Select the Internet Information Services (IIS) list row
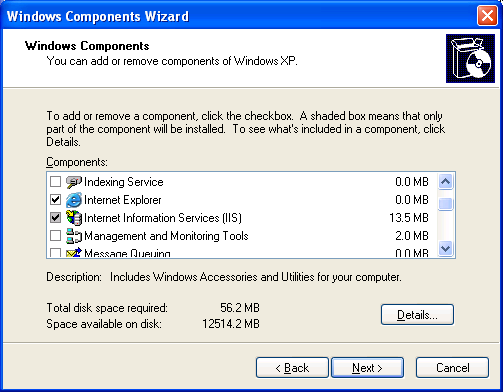The image size is (503, 392). tap(242, 218)
